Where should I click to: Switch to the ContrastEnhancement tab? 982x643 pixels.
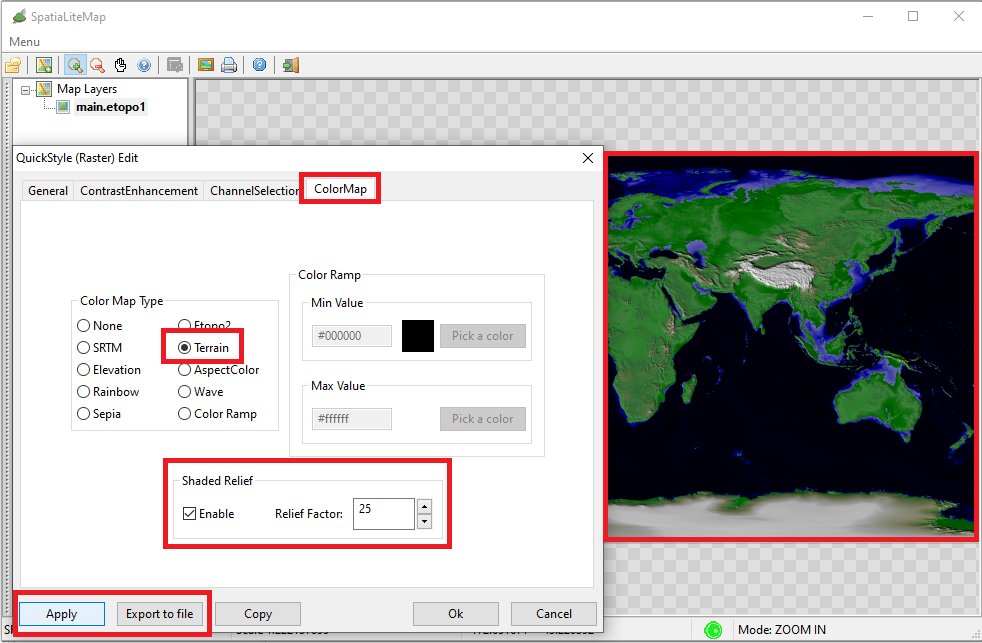(138, 191)
